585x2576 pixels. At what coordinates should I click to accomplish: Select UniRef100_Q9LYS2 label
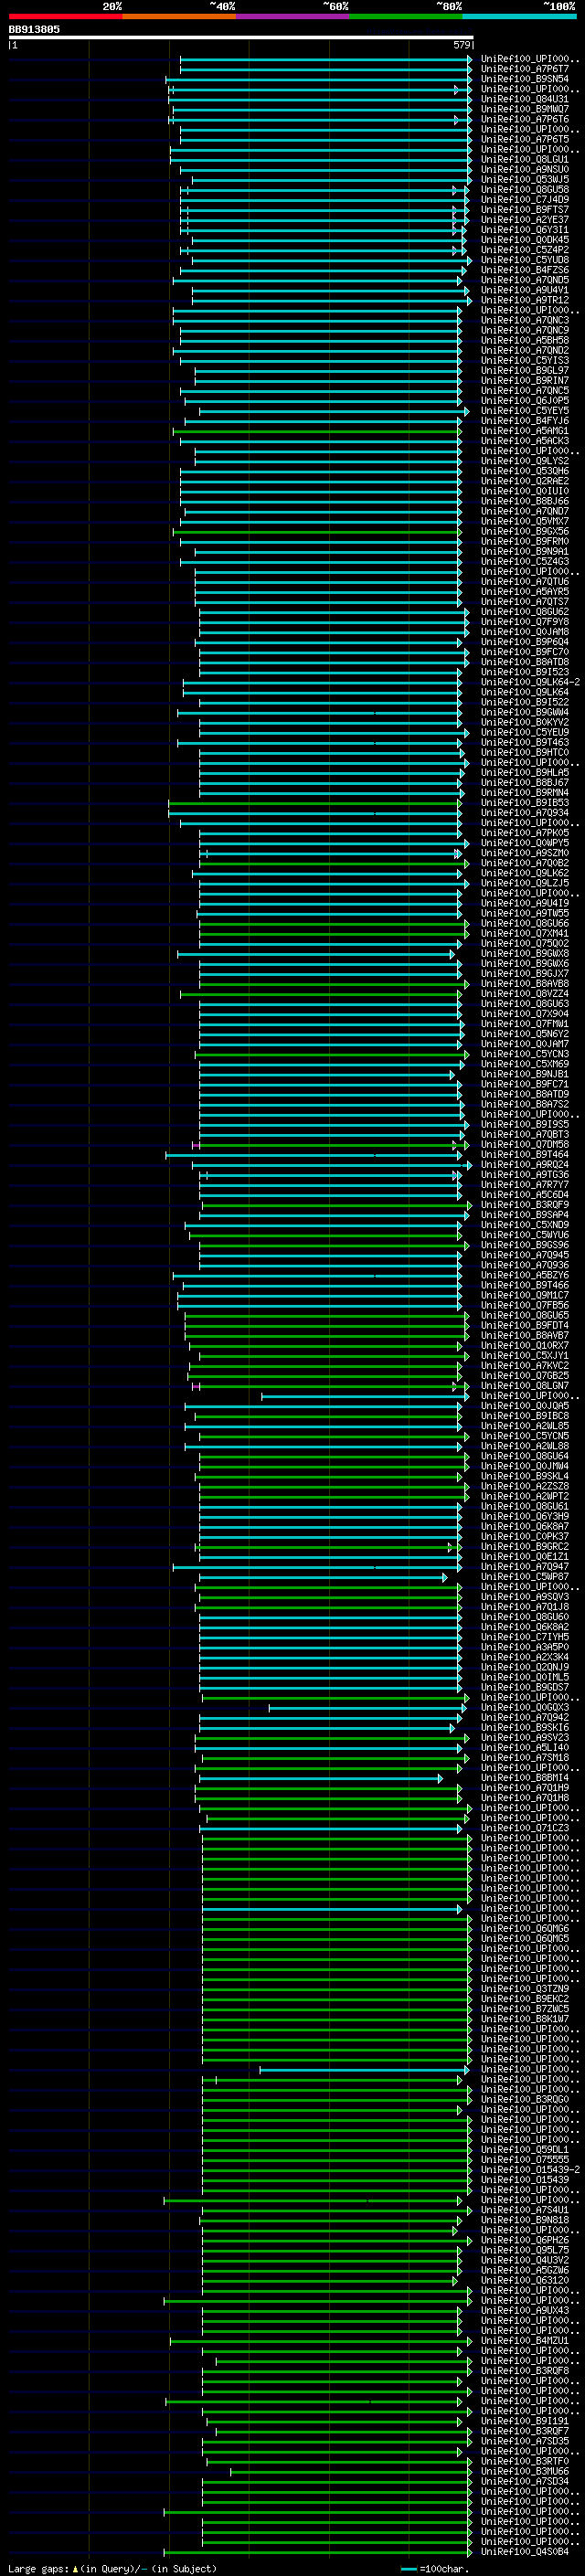(524, 461)
